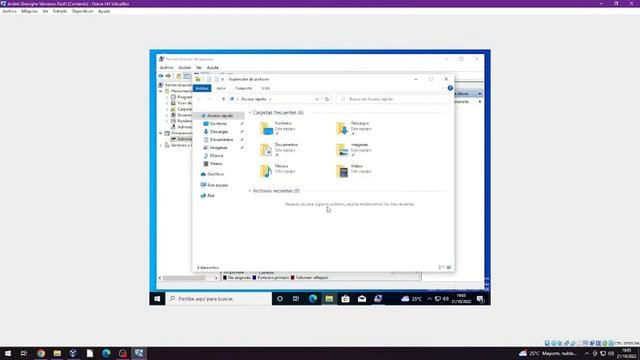Expand Servicios y Aplicaciones tree node
This screenshot has height=360, width=640.
(x=161, y=145)
